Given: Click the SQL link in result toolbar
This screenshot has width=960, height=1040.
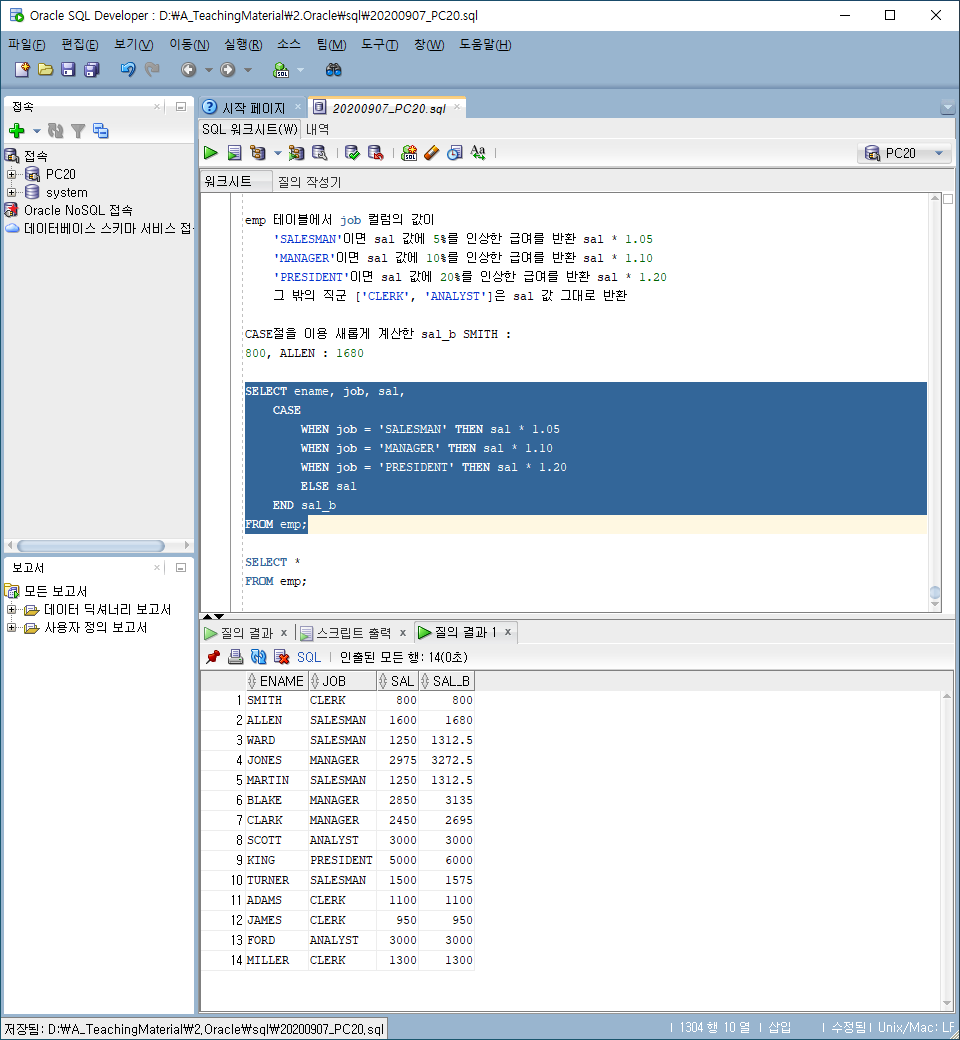Looking at the screenshot, I should (309, 657).
